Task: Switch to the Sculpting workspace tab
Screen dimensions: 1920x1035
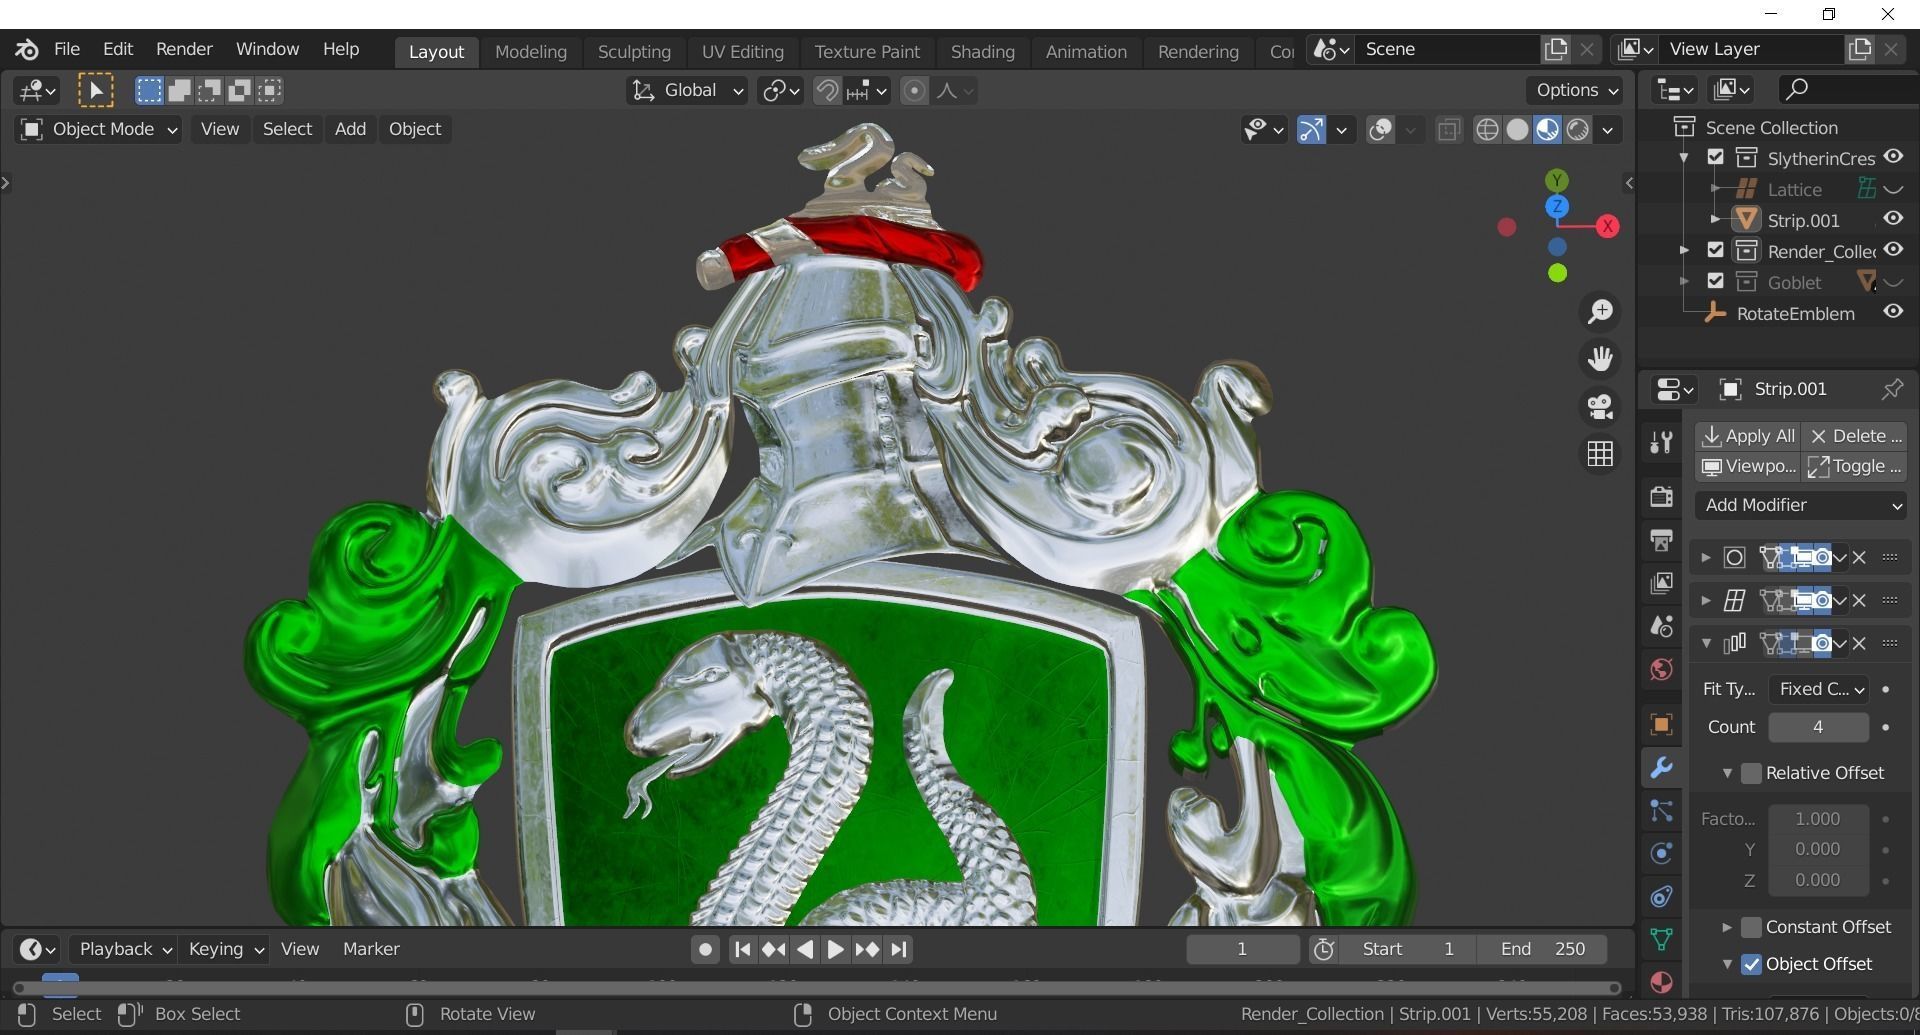Action: [x=634, y=51]
